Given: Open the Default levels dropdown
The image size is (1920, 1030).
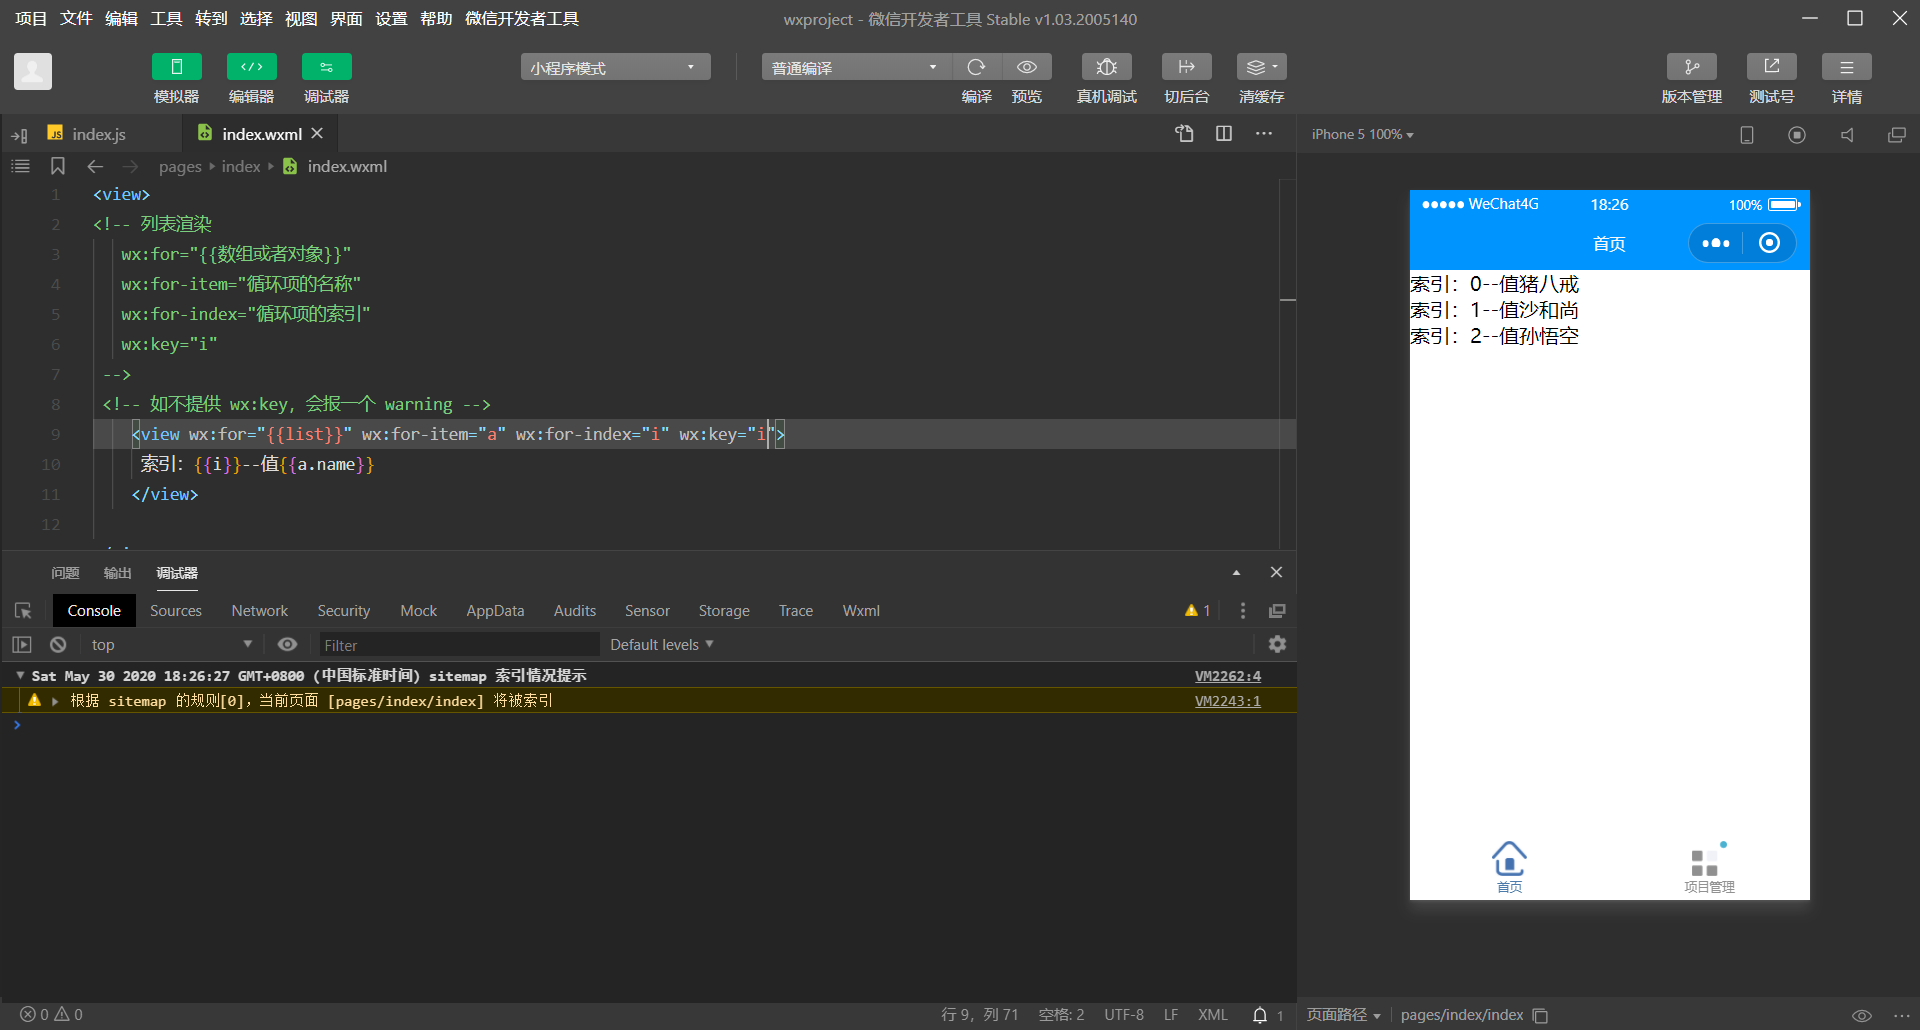Looking at the screenshot, I should 662,645.
